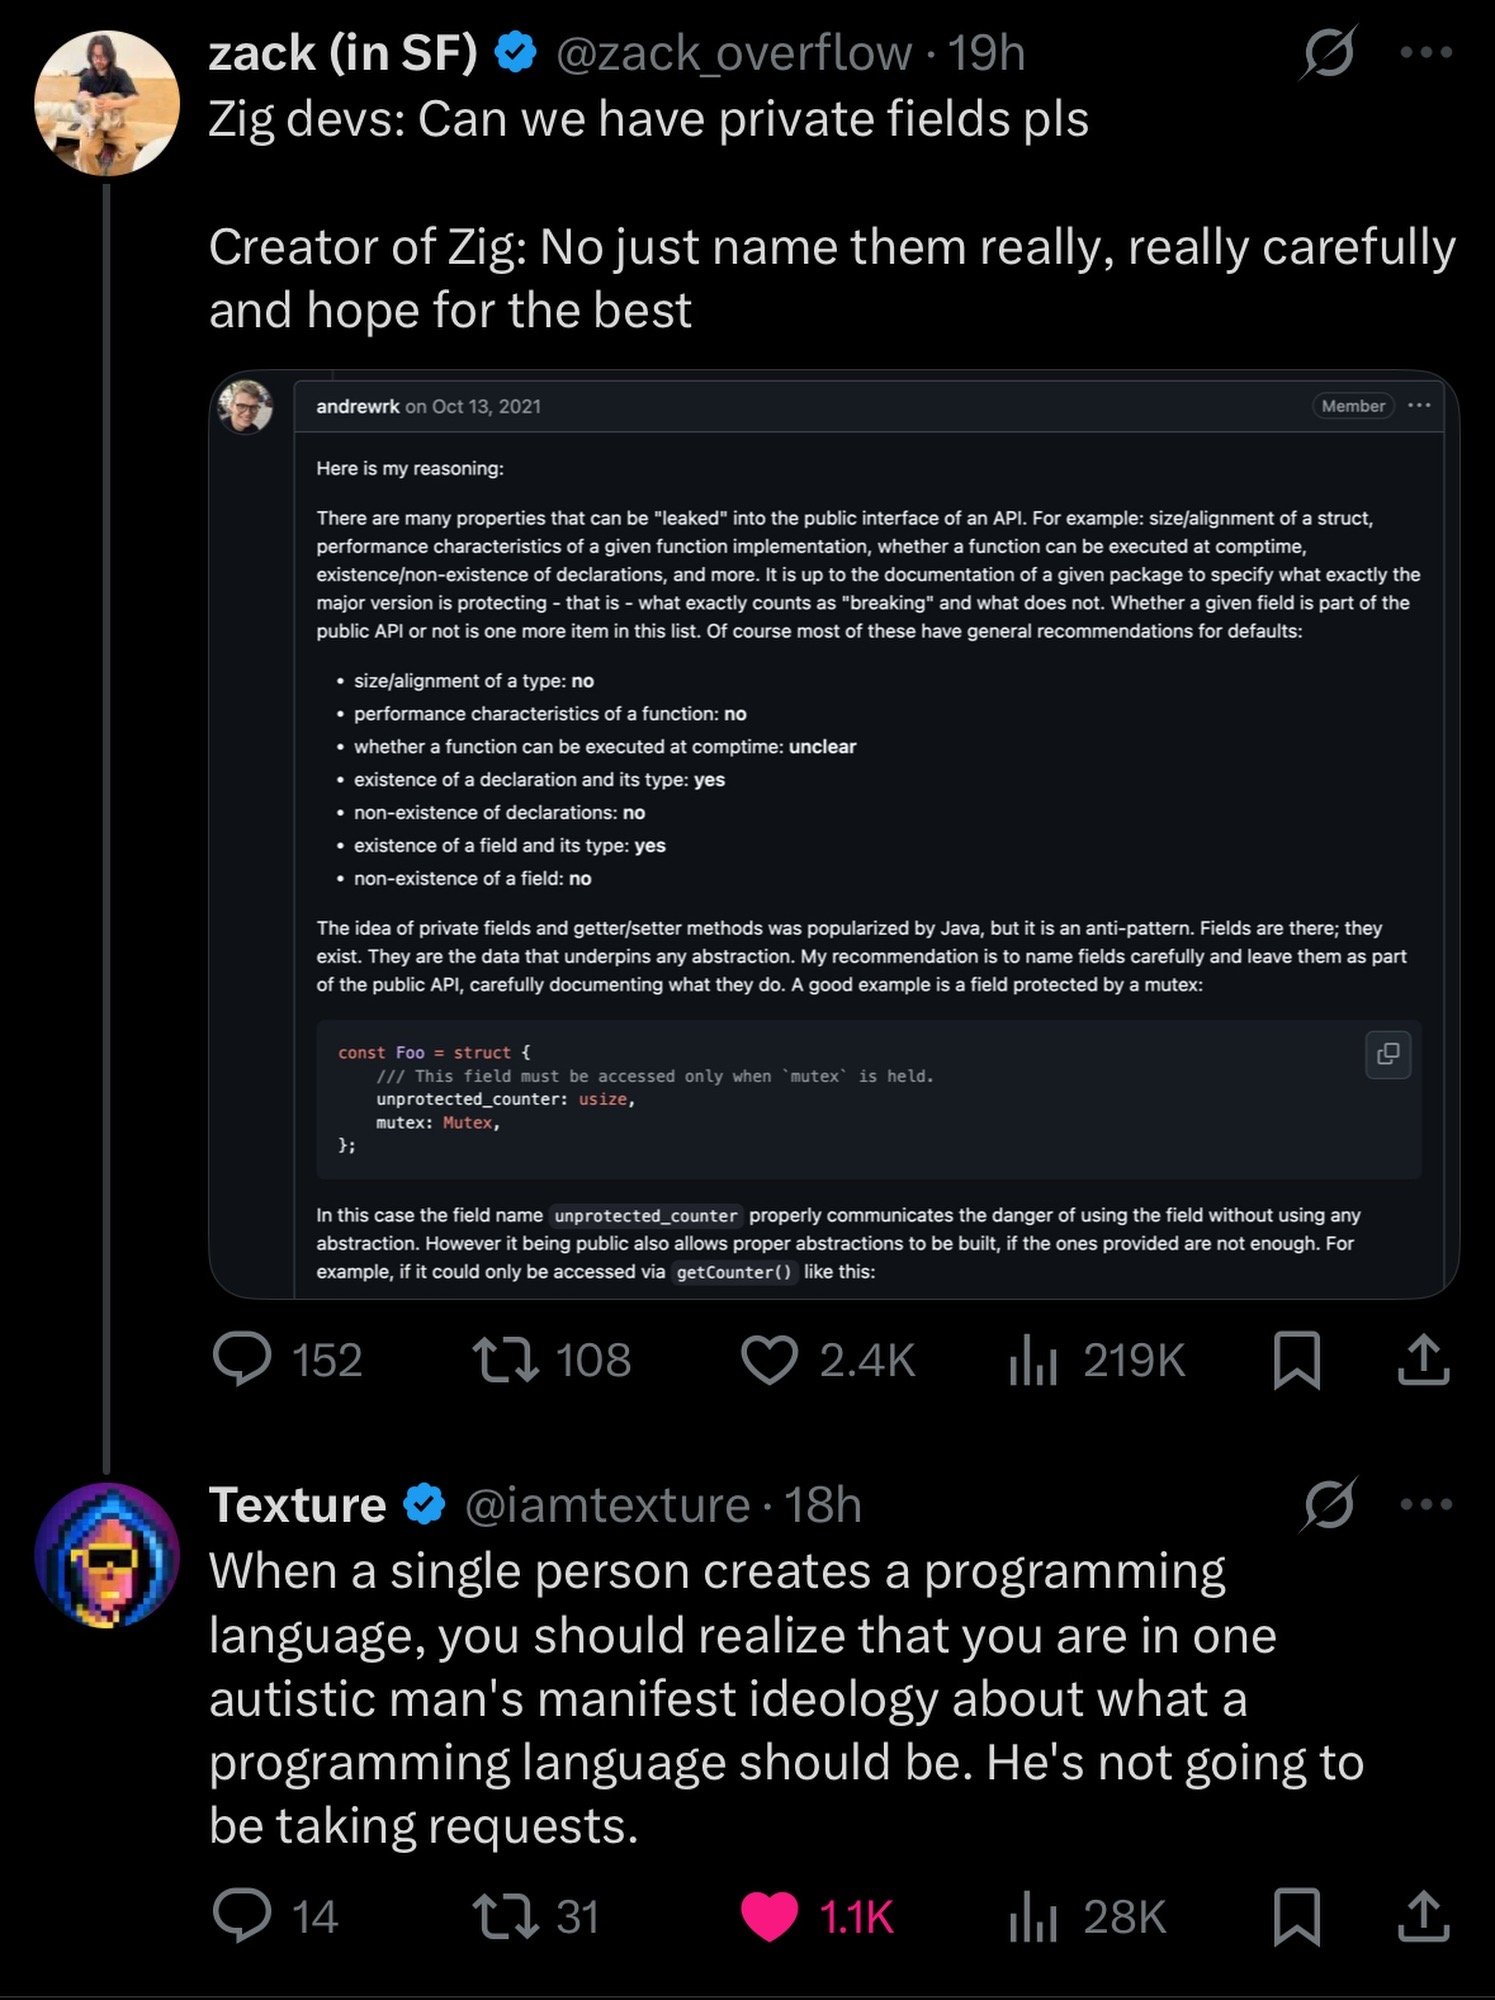
Task: Bookmark zack's Zig devs tweet
Action: pyautogui.click(x=1296, y=1360)
